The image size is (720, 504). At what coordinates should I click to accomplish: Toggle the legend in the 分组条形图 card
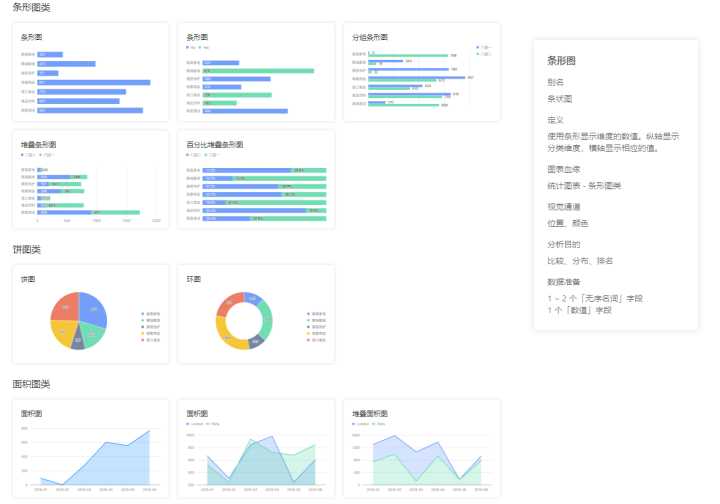click(484, 50)
